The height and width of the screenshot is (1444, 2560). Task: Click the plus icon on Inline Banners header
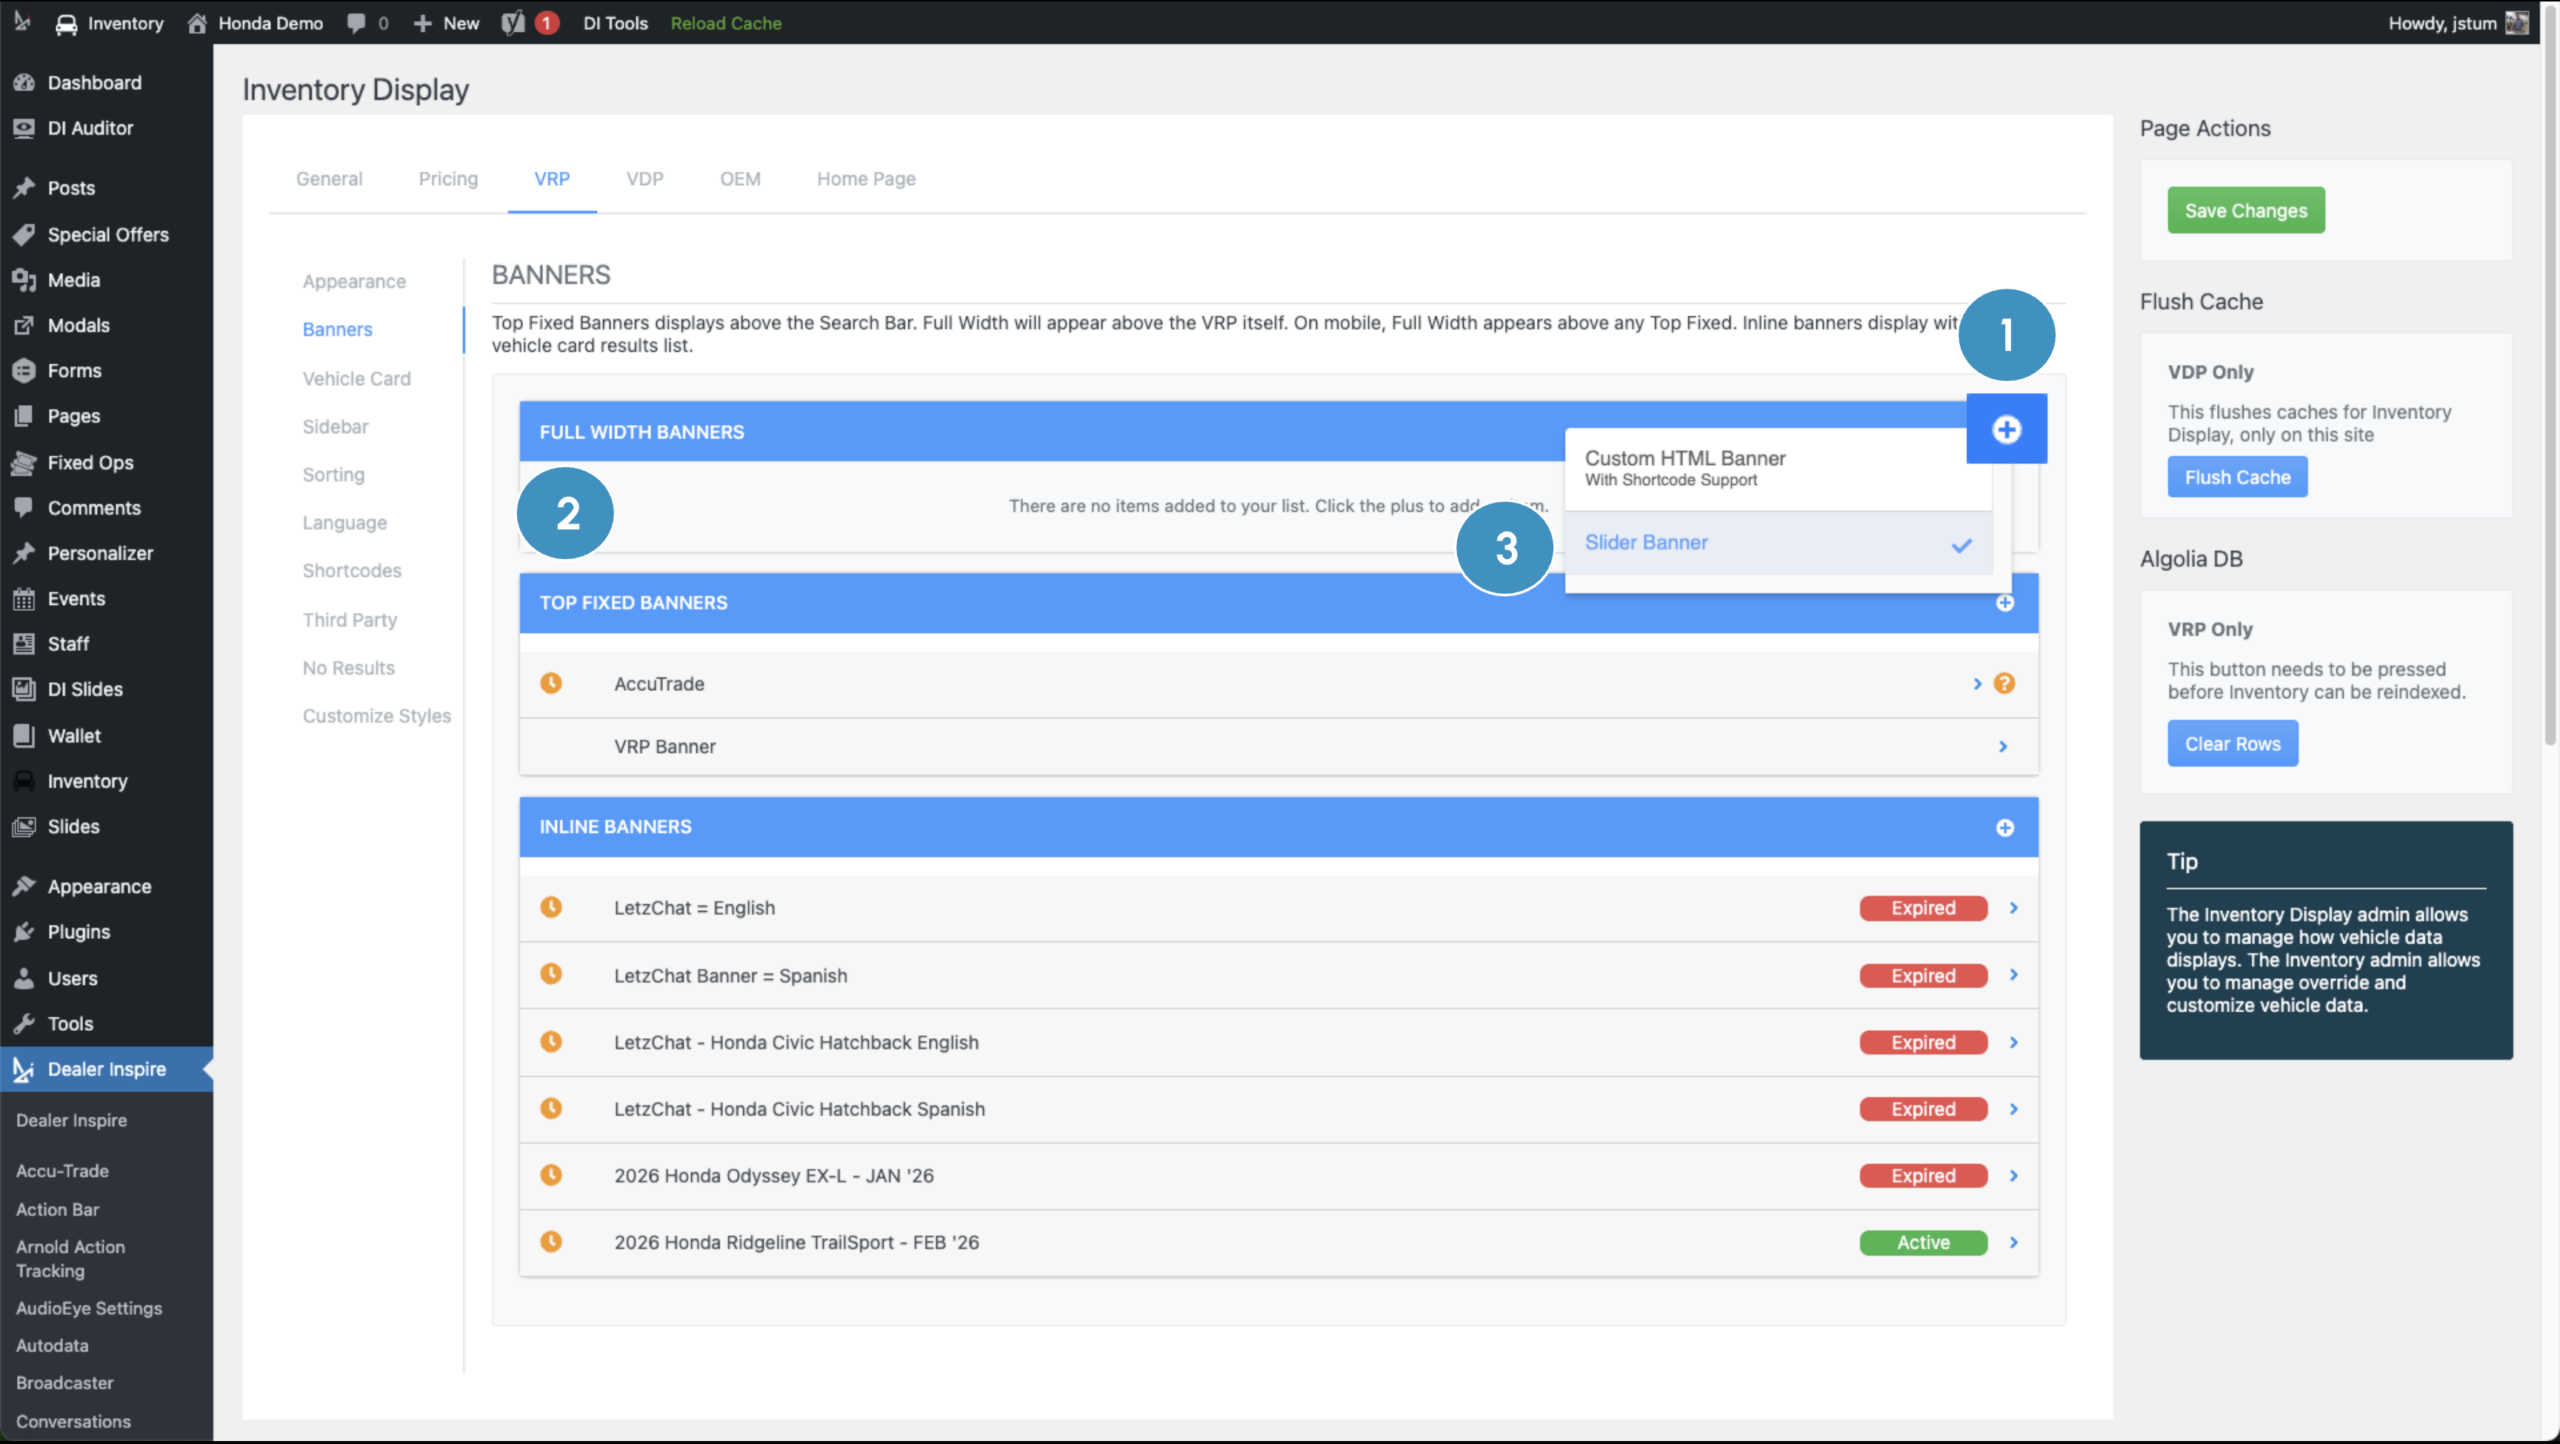pyautogui.click(x=2005, y=828)
